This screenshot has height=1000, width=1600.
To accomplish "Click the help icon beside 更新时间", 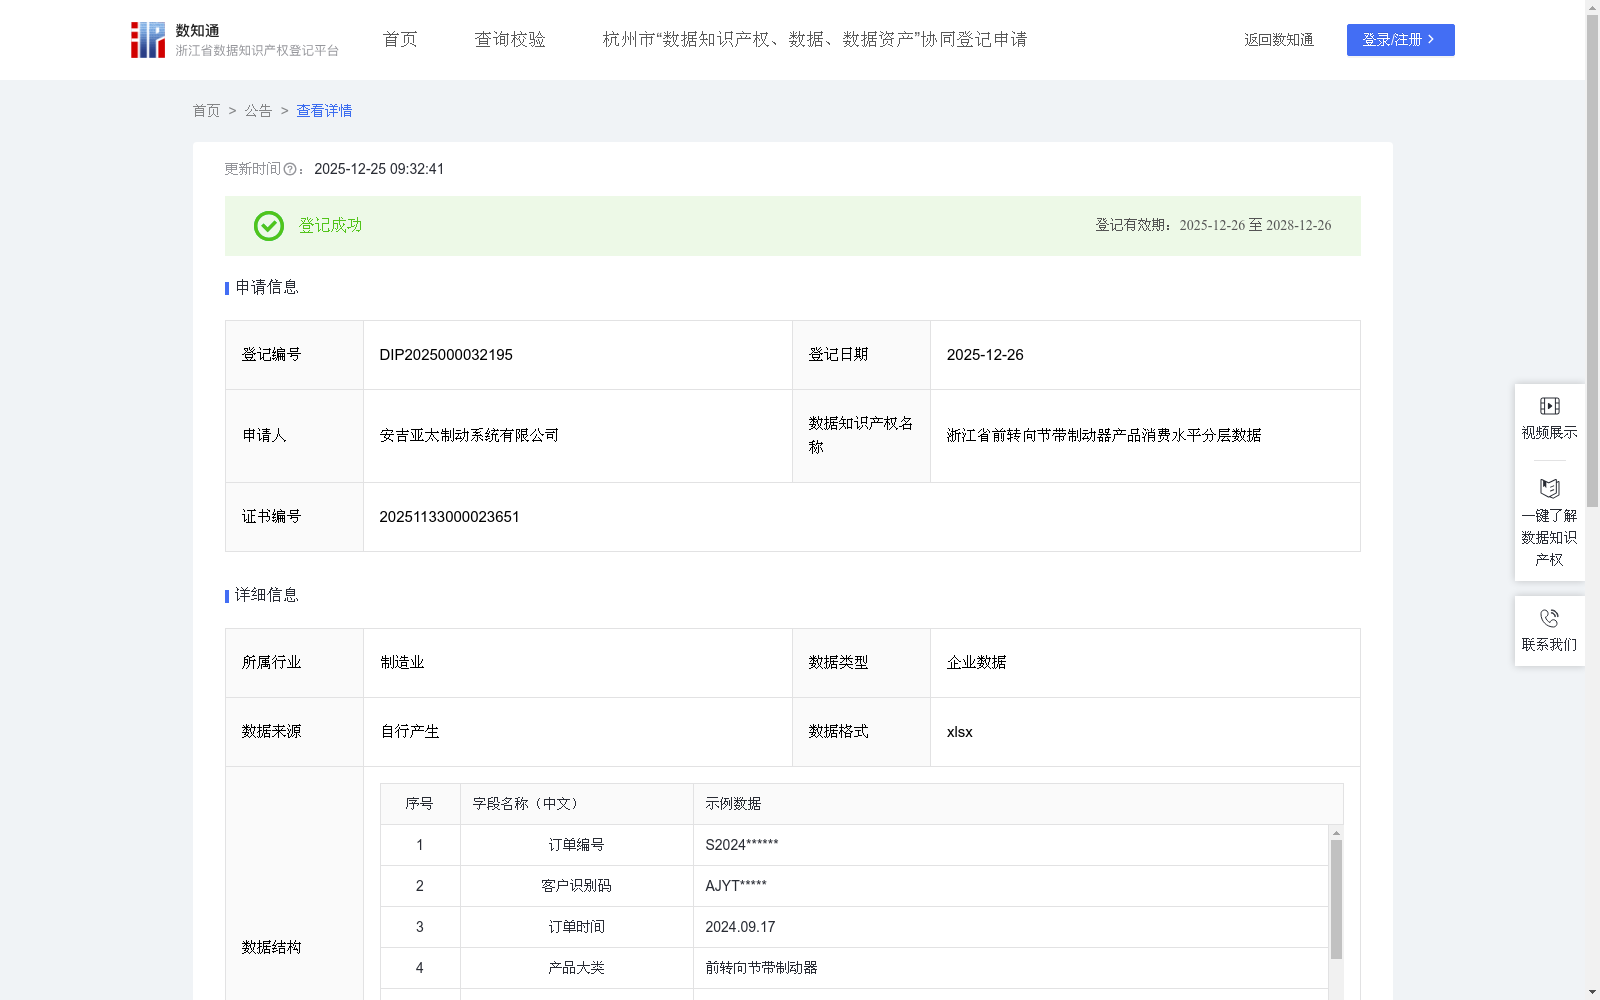I will [290, 169].
